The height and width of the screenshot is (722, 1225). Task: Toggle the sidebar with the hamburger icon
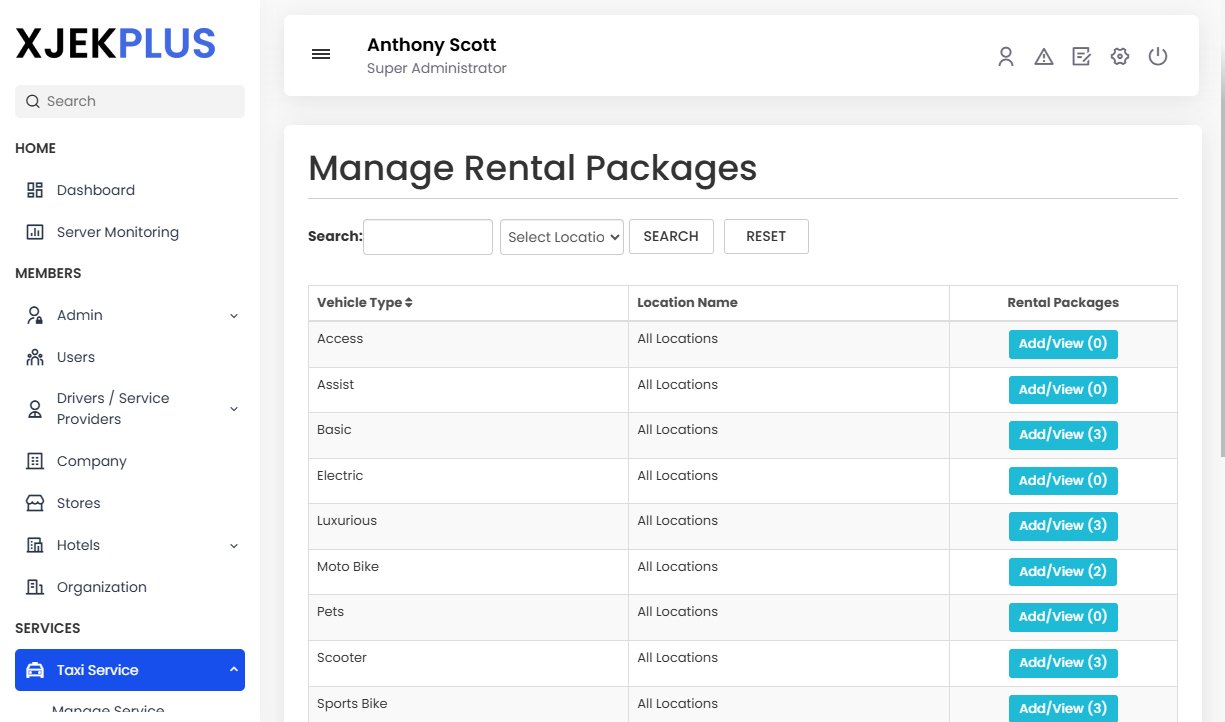pyautogui.click(x=320, y=54)
